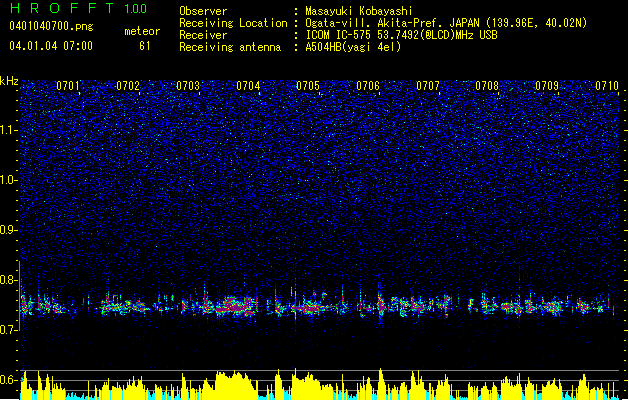Click the 0704 time marker
The height and width of the screenshot is (400, 629).
click(x=248, y=86)
